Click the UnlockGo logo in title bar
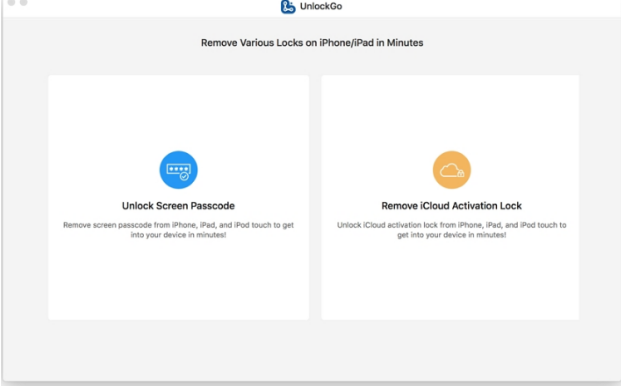Viewport: 621px width, 386px height. pos(288,7)
